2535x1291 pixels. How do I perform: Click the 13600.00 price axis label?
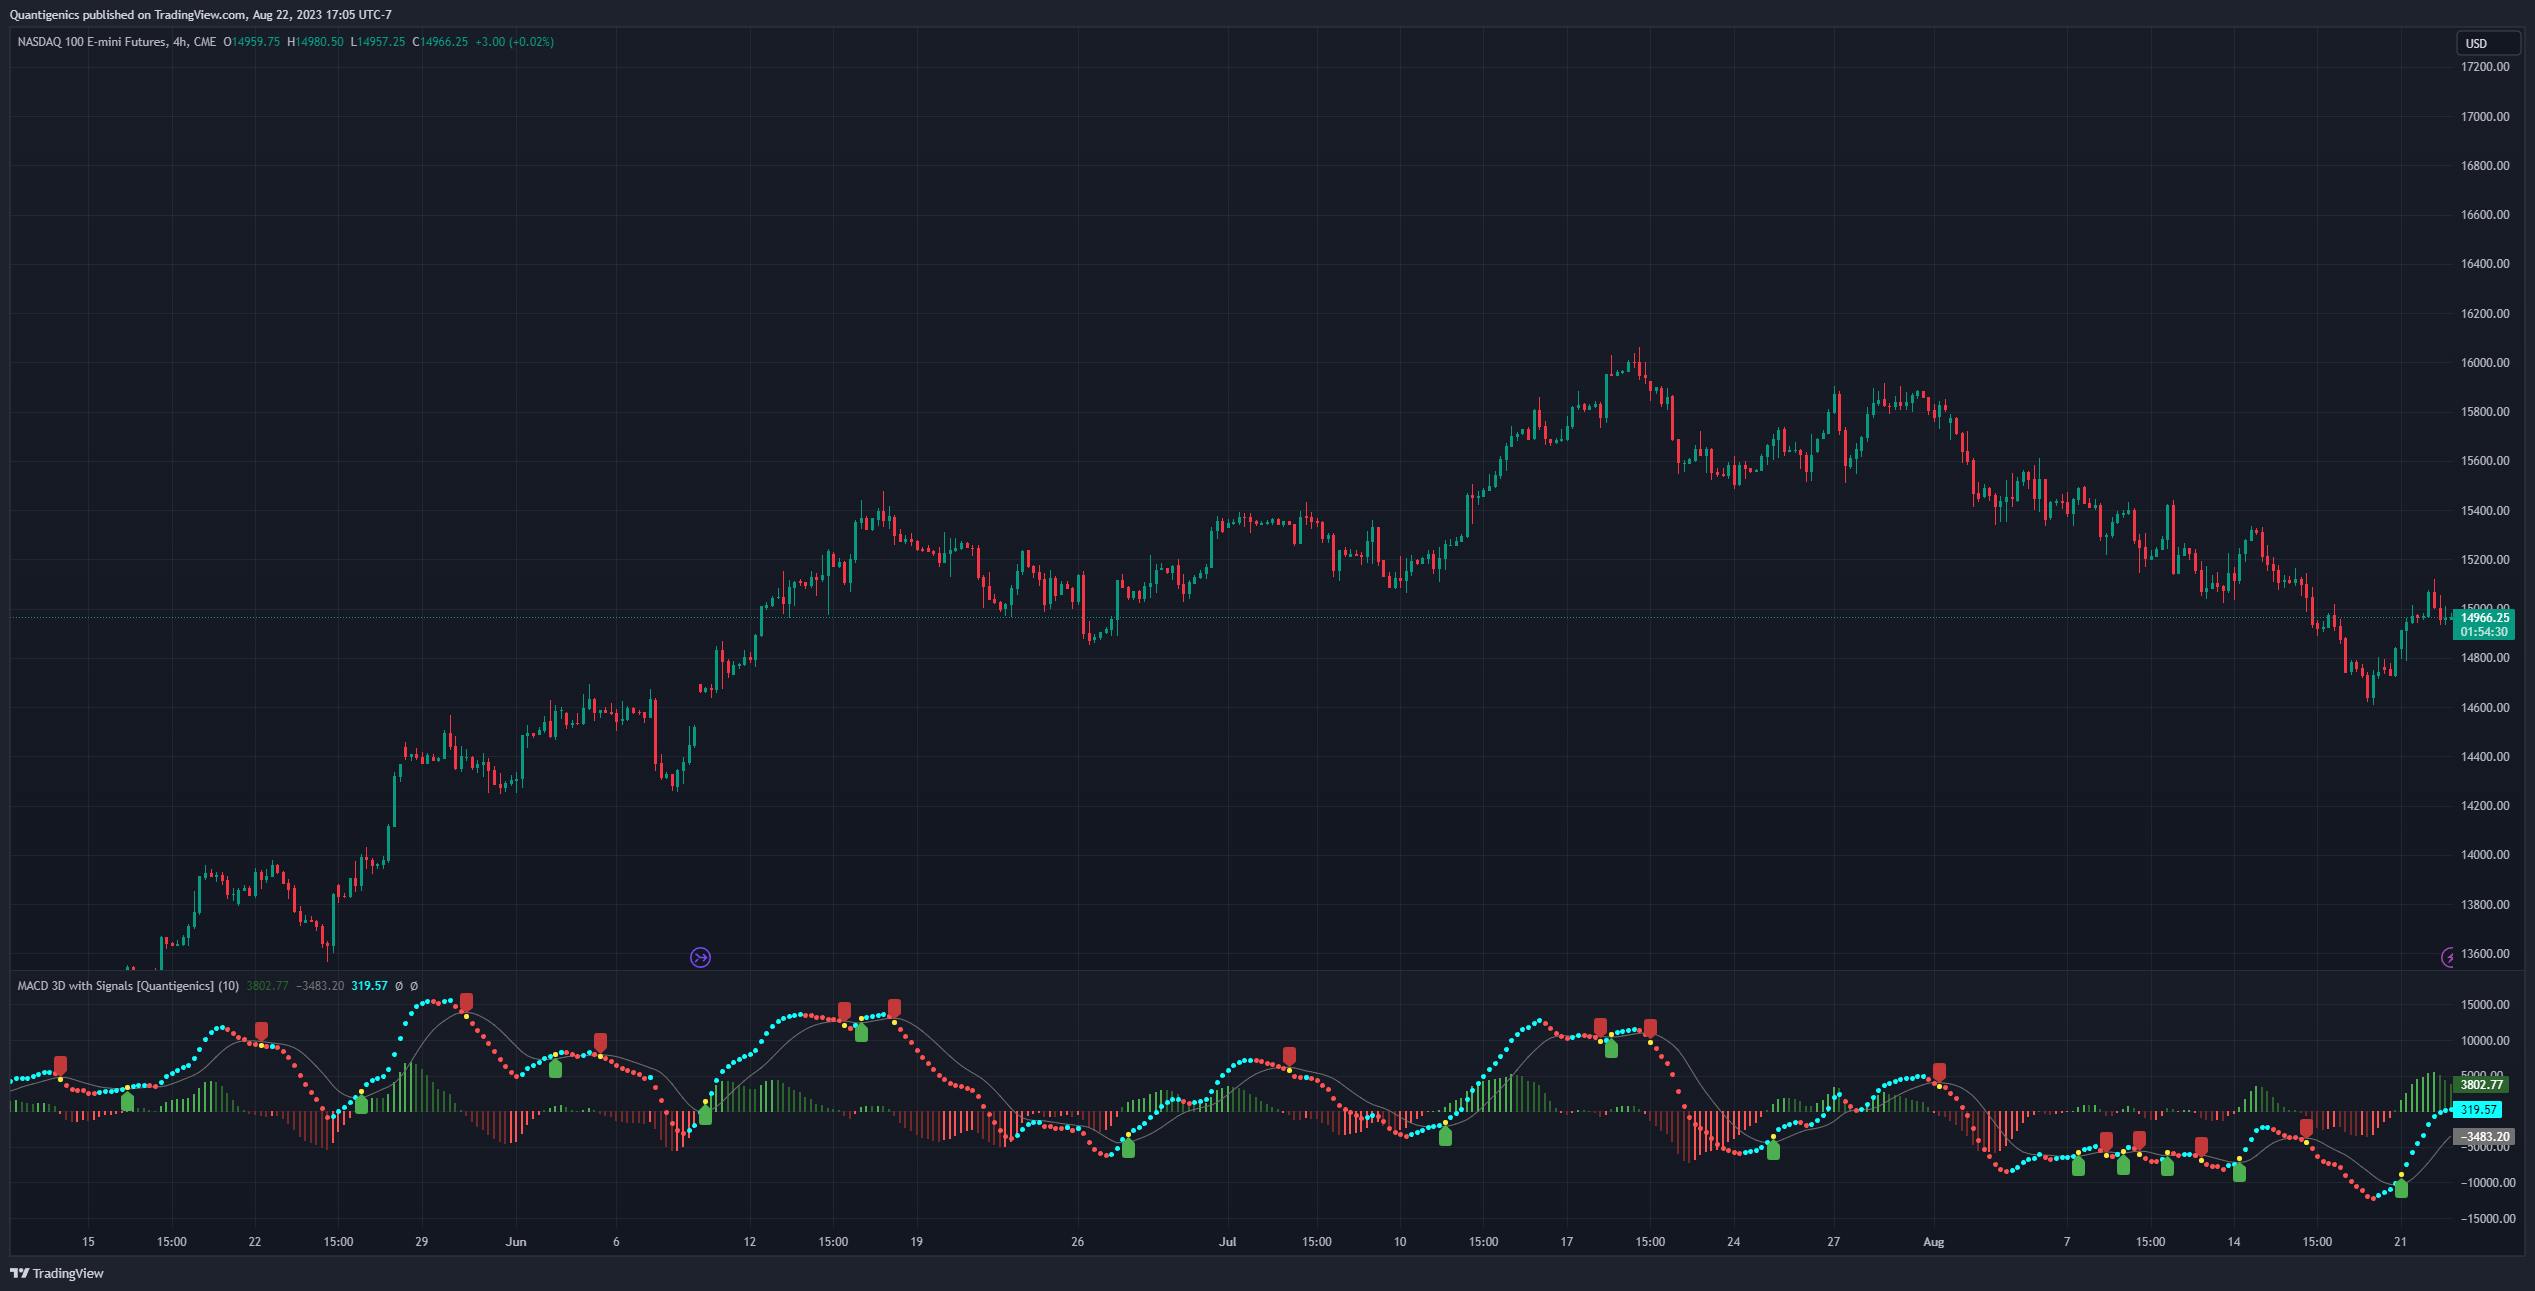click(x=2485, y=954)
